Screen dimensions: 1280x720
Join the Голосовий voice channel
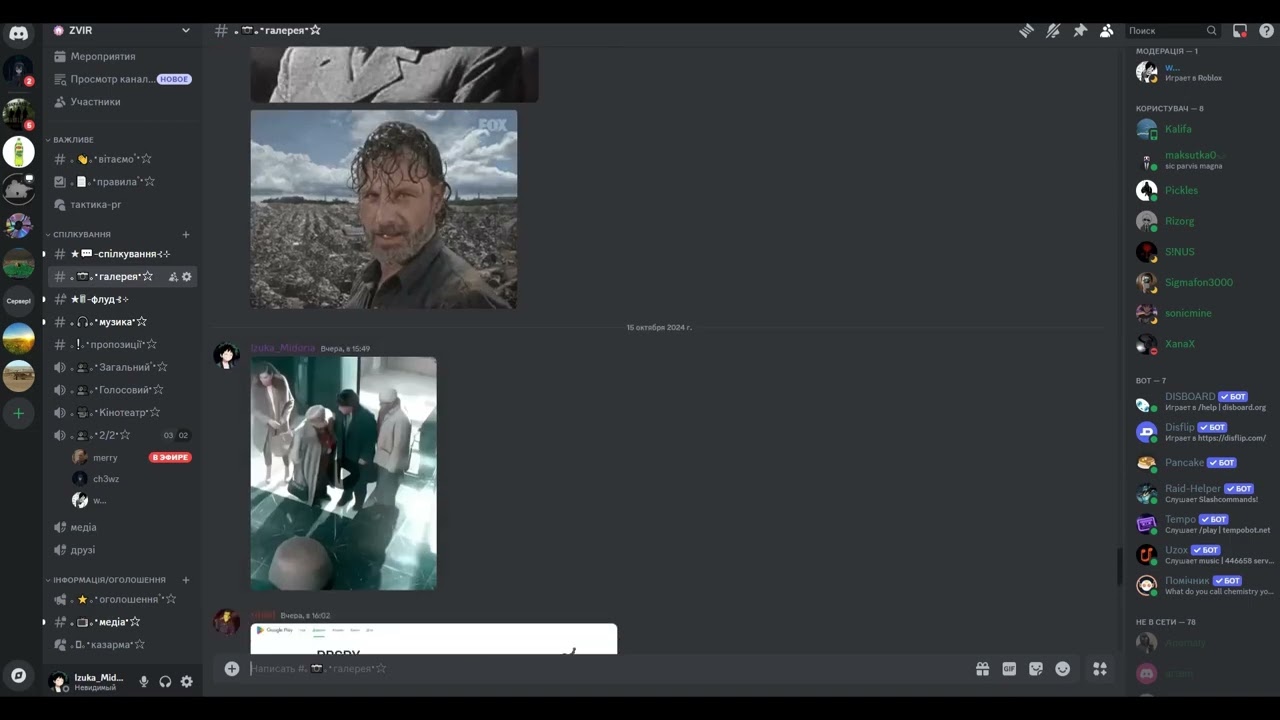121,390
